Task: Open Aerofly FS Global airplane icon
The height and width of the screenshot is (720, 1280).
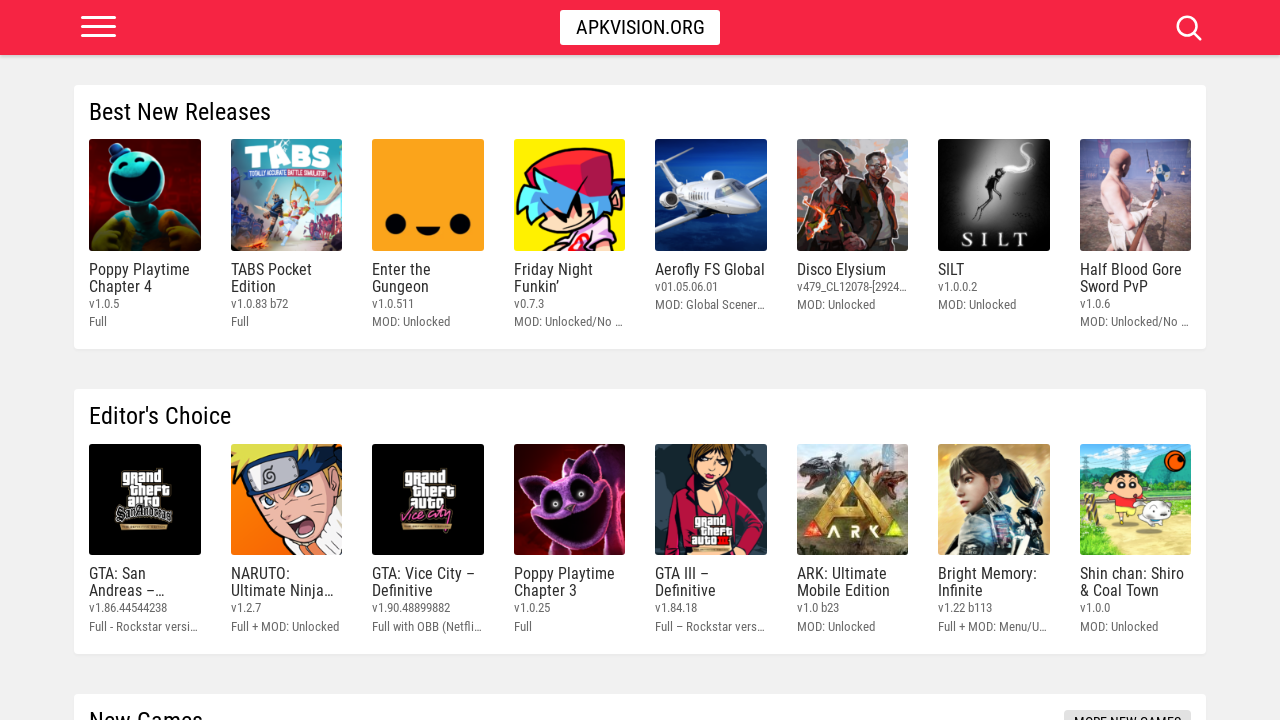Action: tap(711, 195)
